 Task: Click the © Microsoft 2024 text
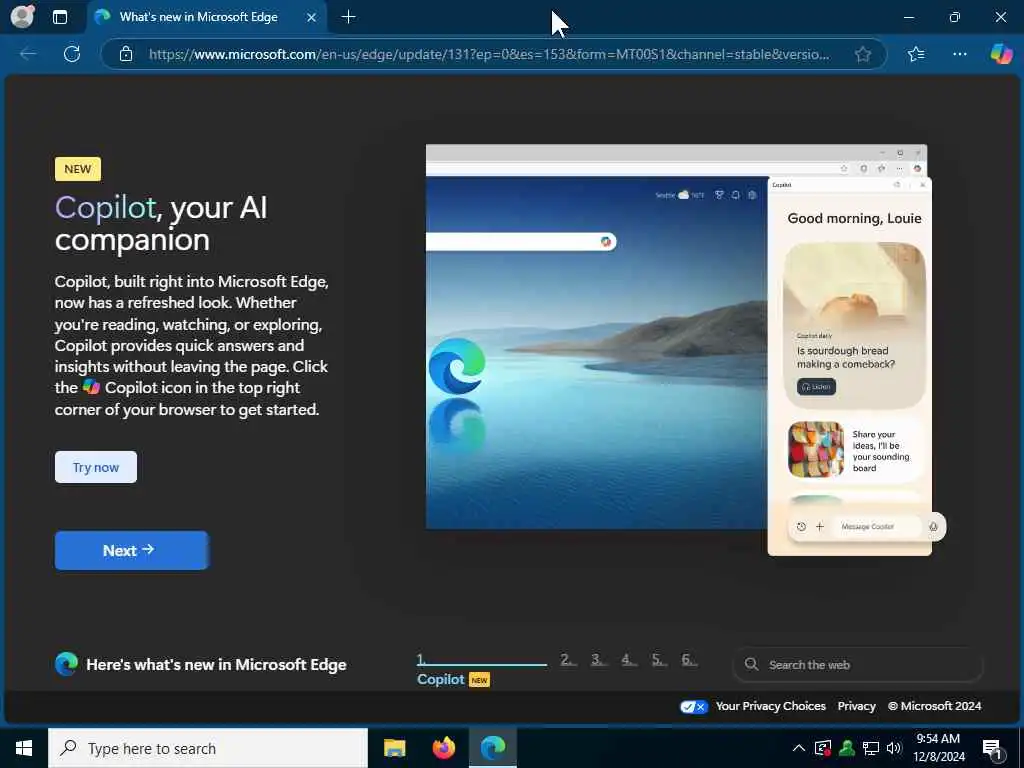tap(934, 706)
